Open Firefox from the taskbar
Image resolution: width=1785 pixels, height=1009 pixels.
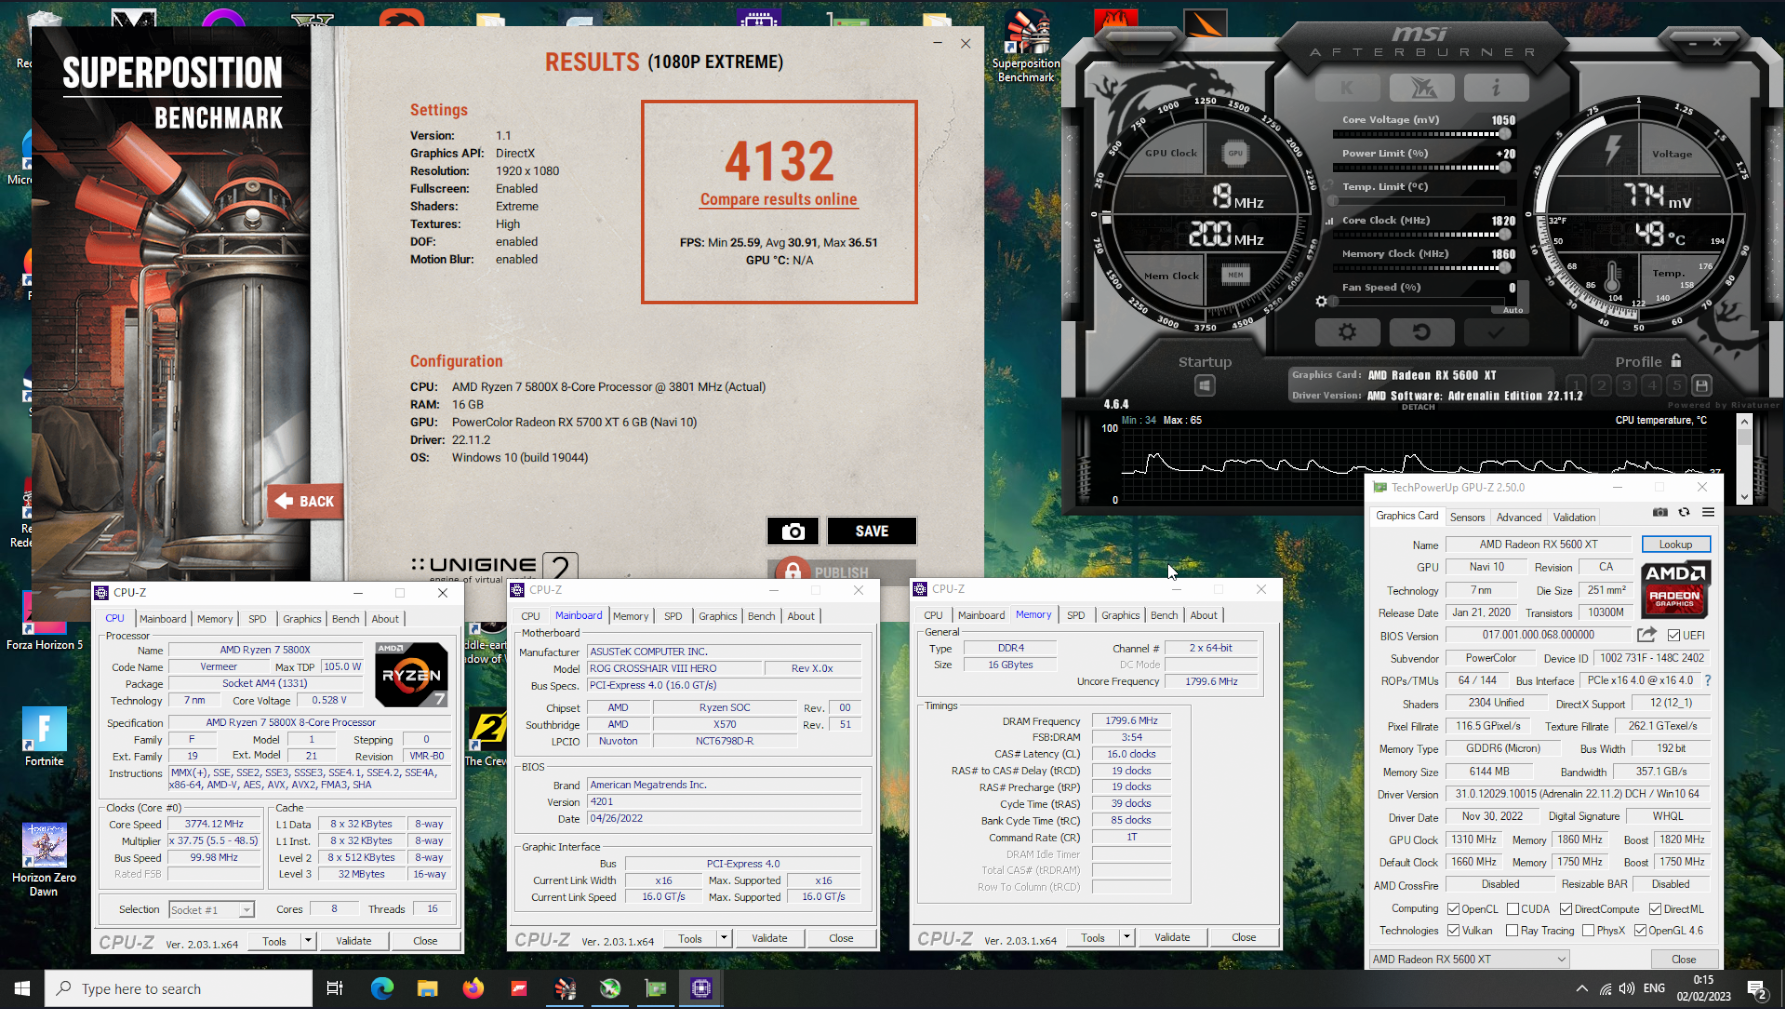pyautogui.click(x=473, y=988)
